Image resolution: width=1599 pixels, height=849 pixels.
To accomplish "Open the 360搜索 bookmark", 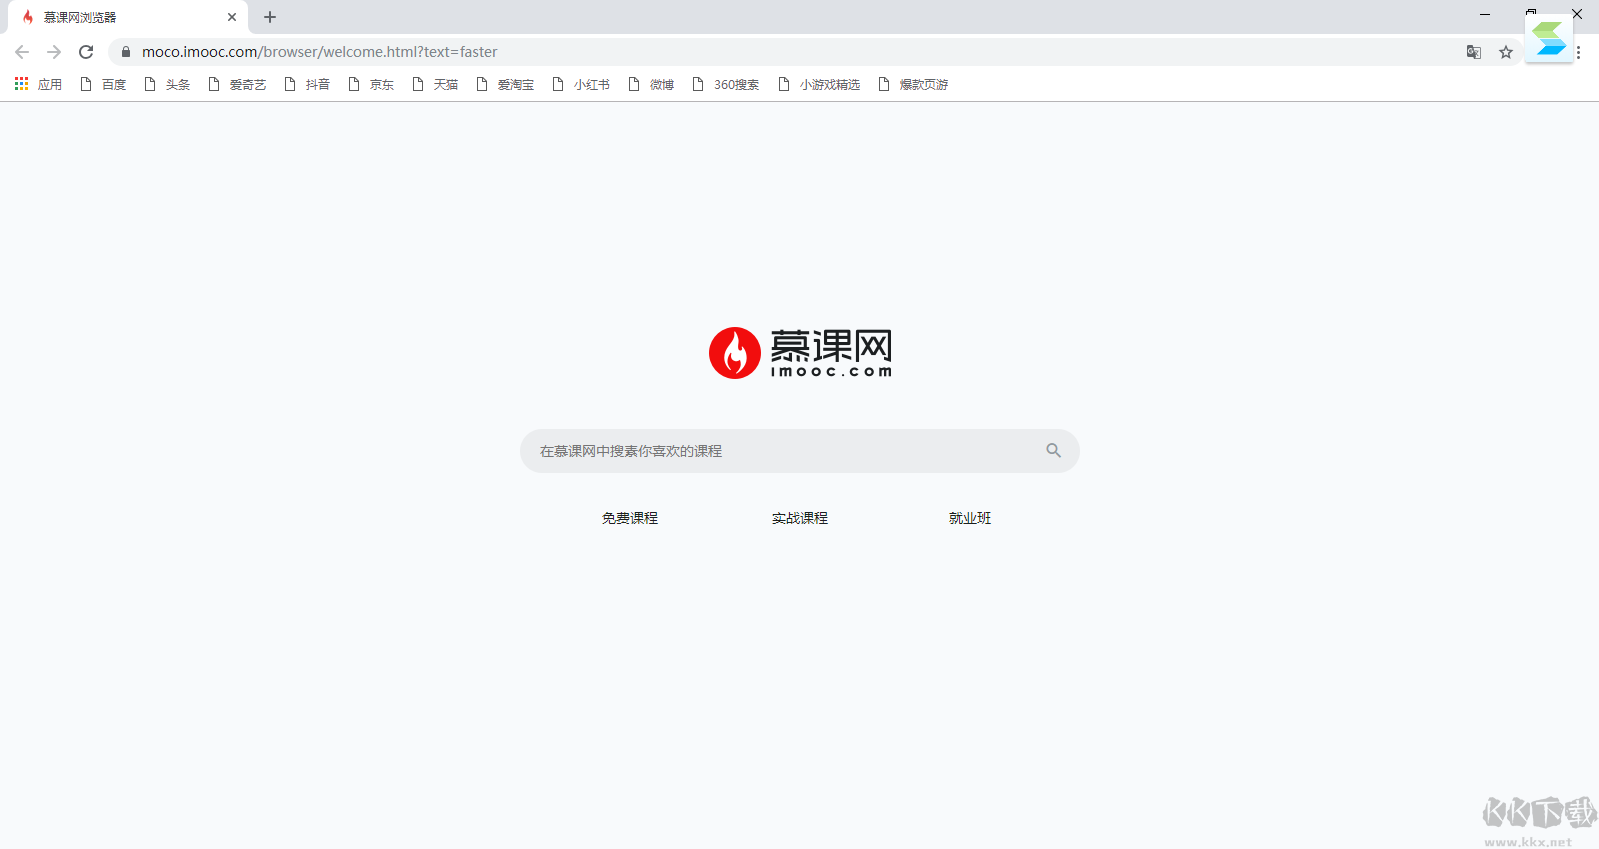I will (726, 85).
